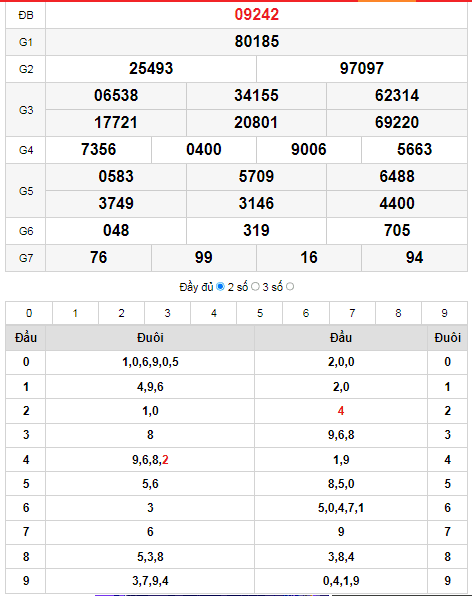Click the G7 result 99
472x596 pixels.
point(204,257)
